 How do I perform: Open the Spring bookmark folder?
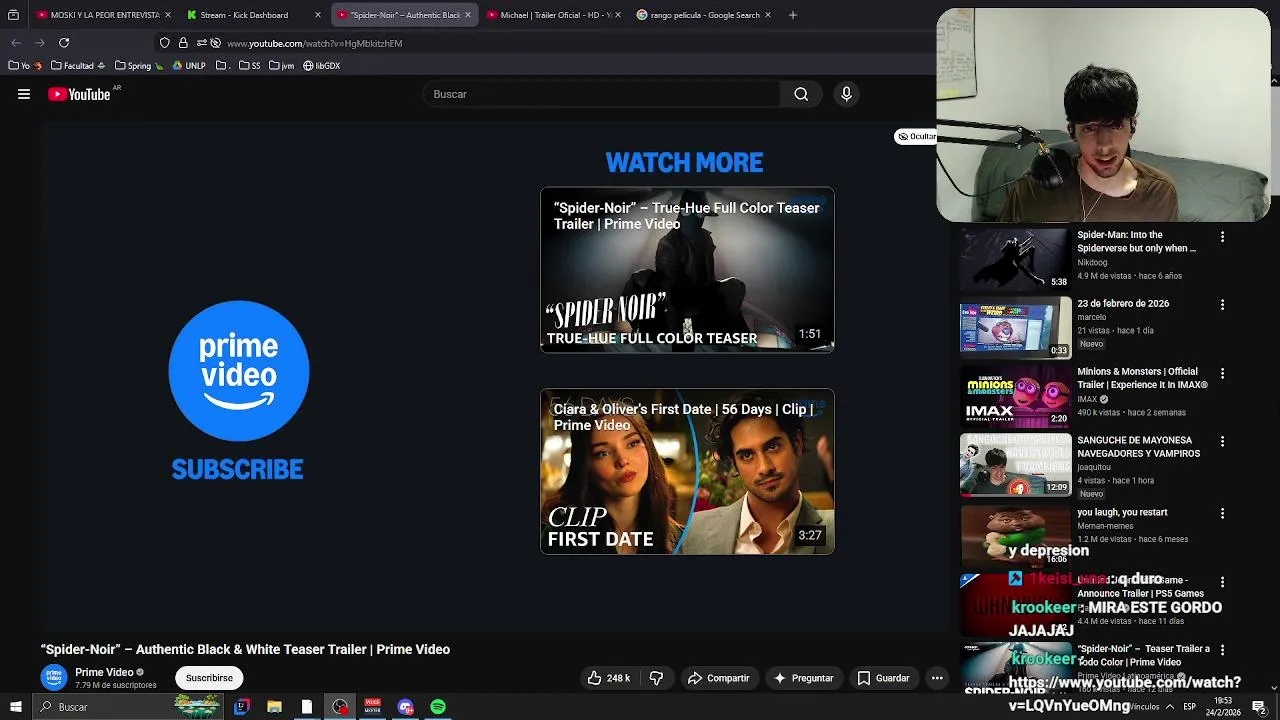pyautogui.click(x=138, y=66)
